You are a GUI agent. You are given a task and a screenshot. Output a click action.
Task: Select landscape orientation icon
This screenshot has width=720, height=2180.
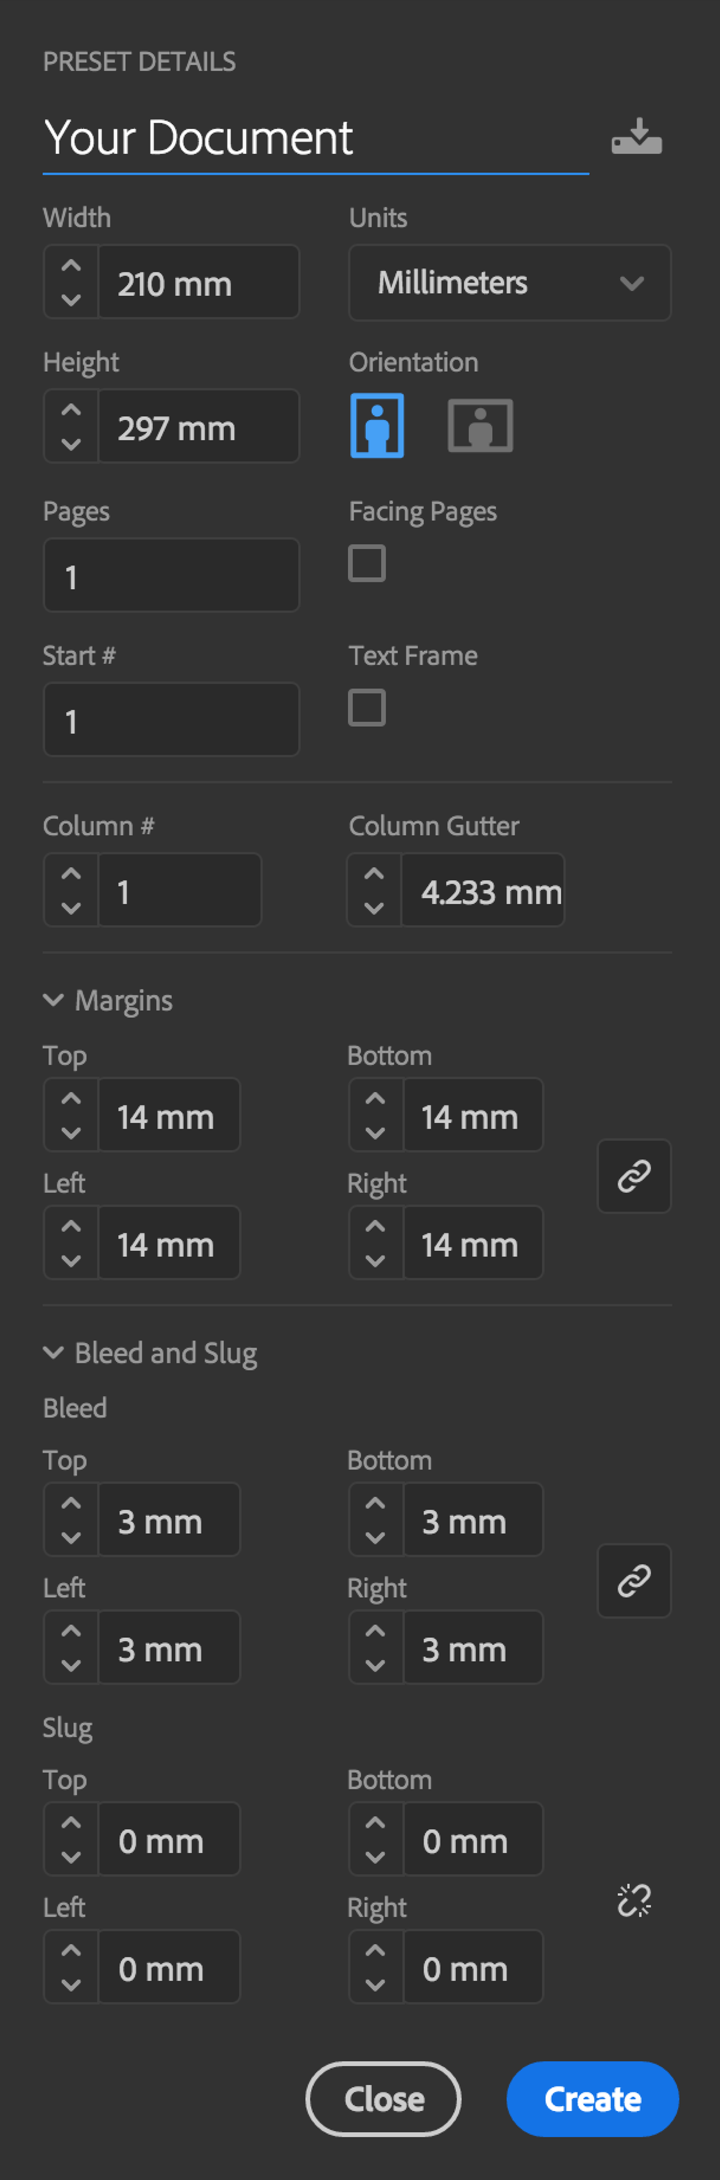480,426
